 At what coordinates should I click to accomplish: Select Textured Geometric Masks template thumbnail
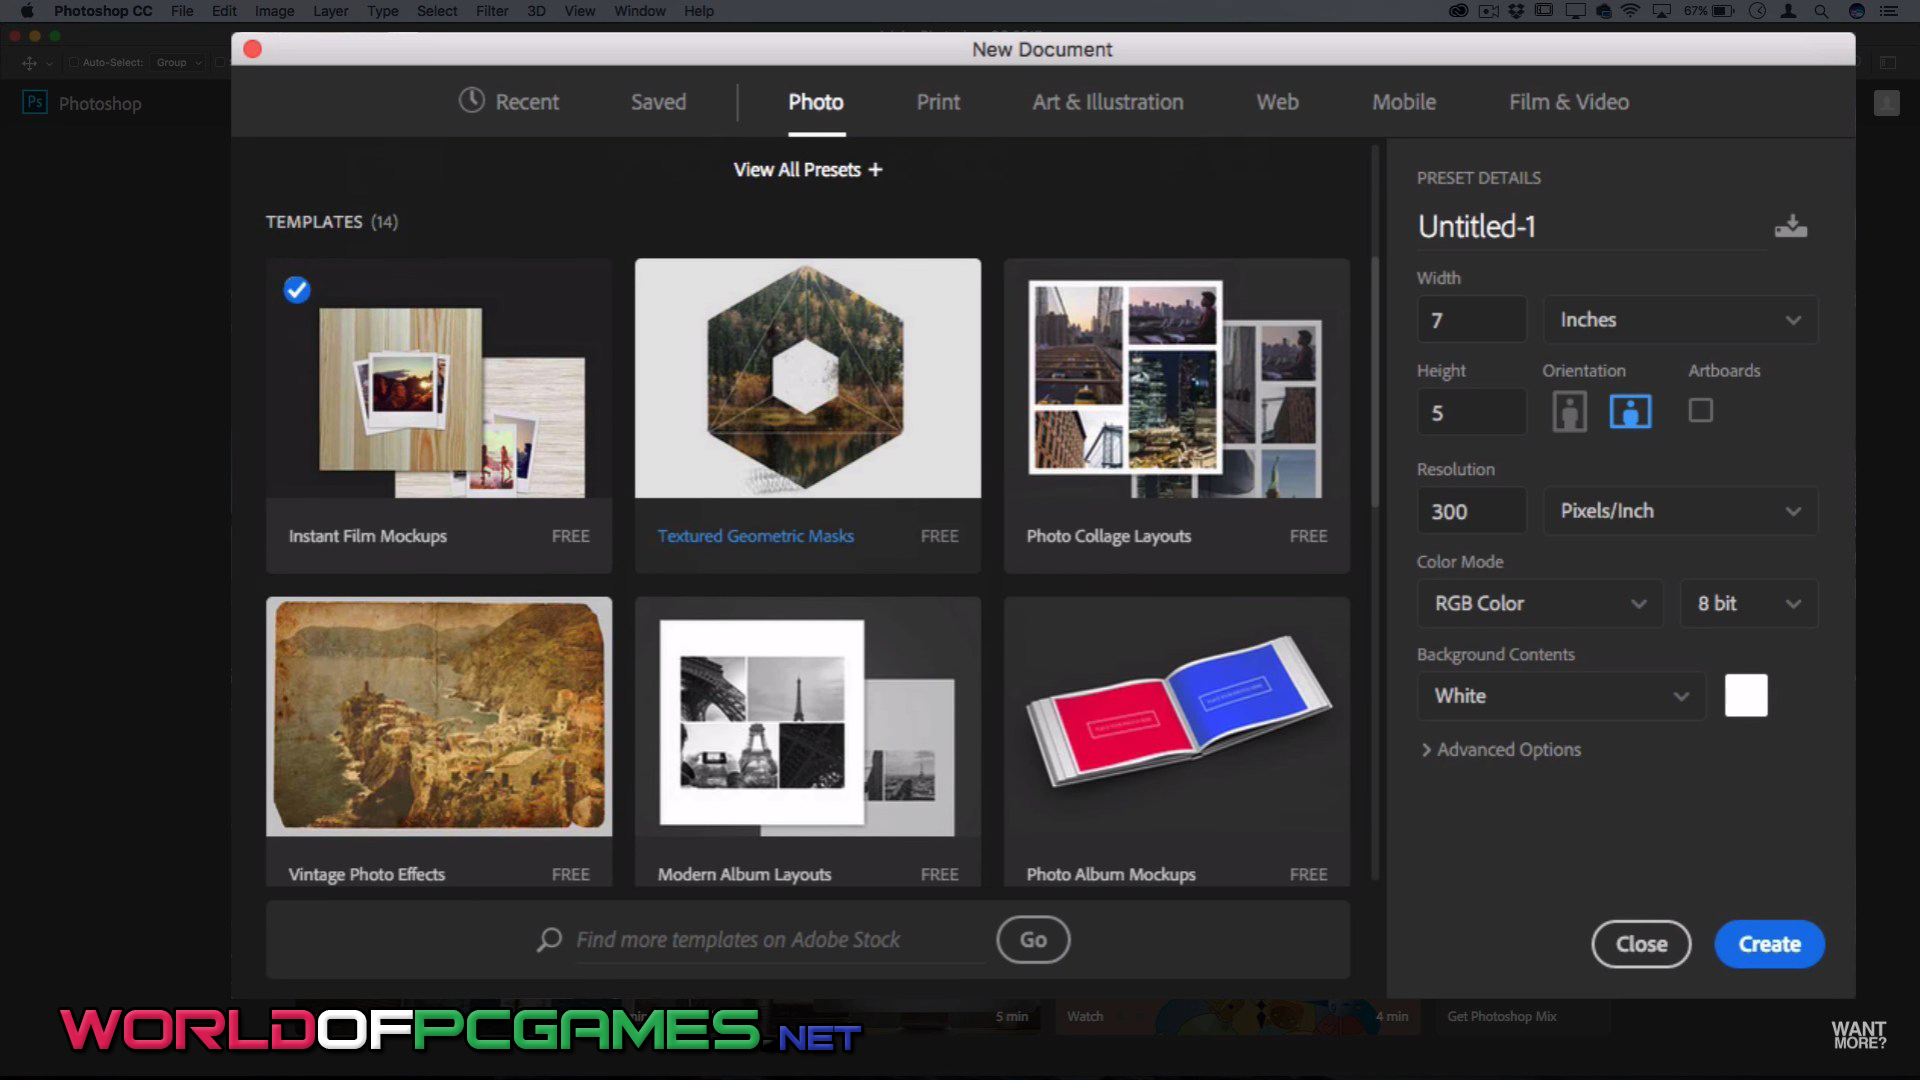point(807,378)
